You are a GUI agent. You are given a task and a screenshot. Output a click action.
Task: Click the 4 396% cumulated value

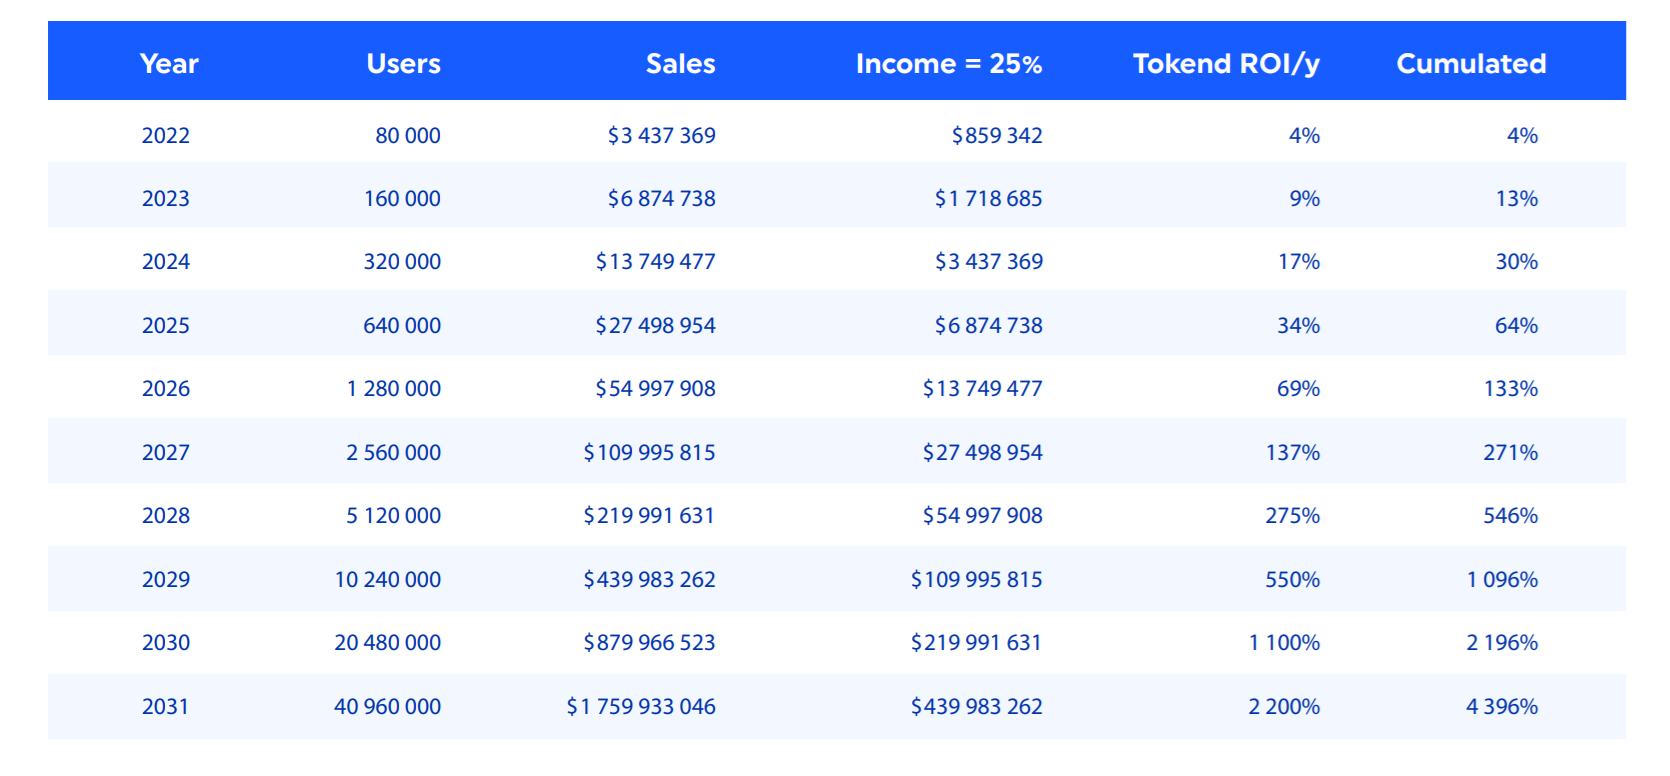tap(1502, 706)
